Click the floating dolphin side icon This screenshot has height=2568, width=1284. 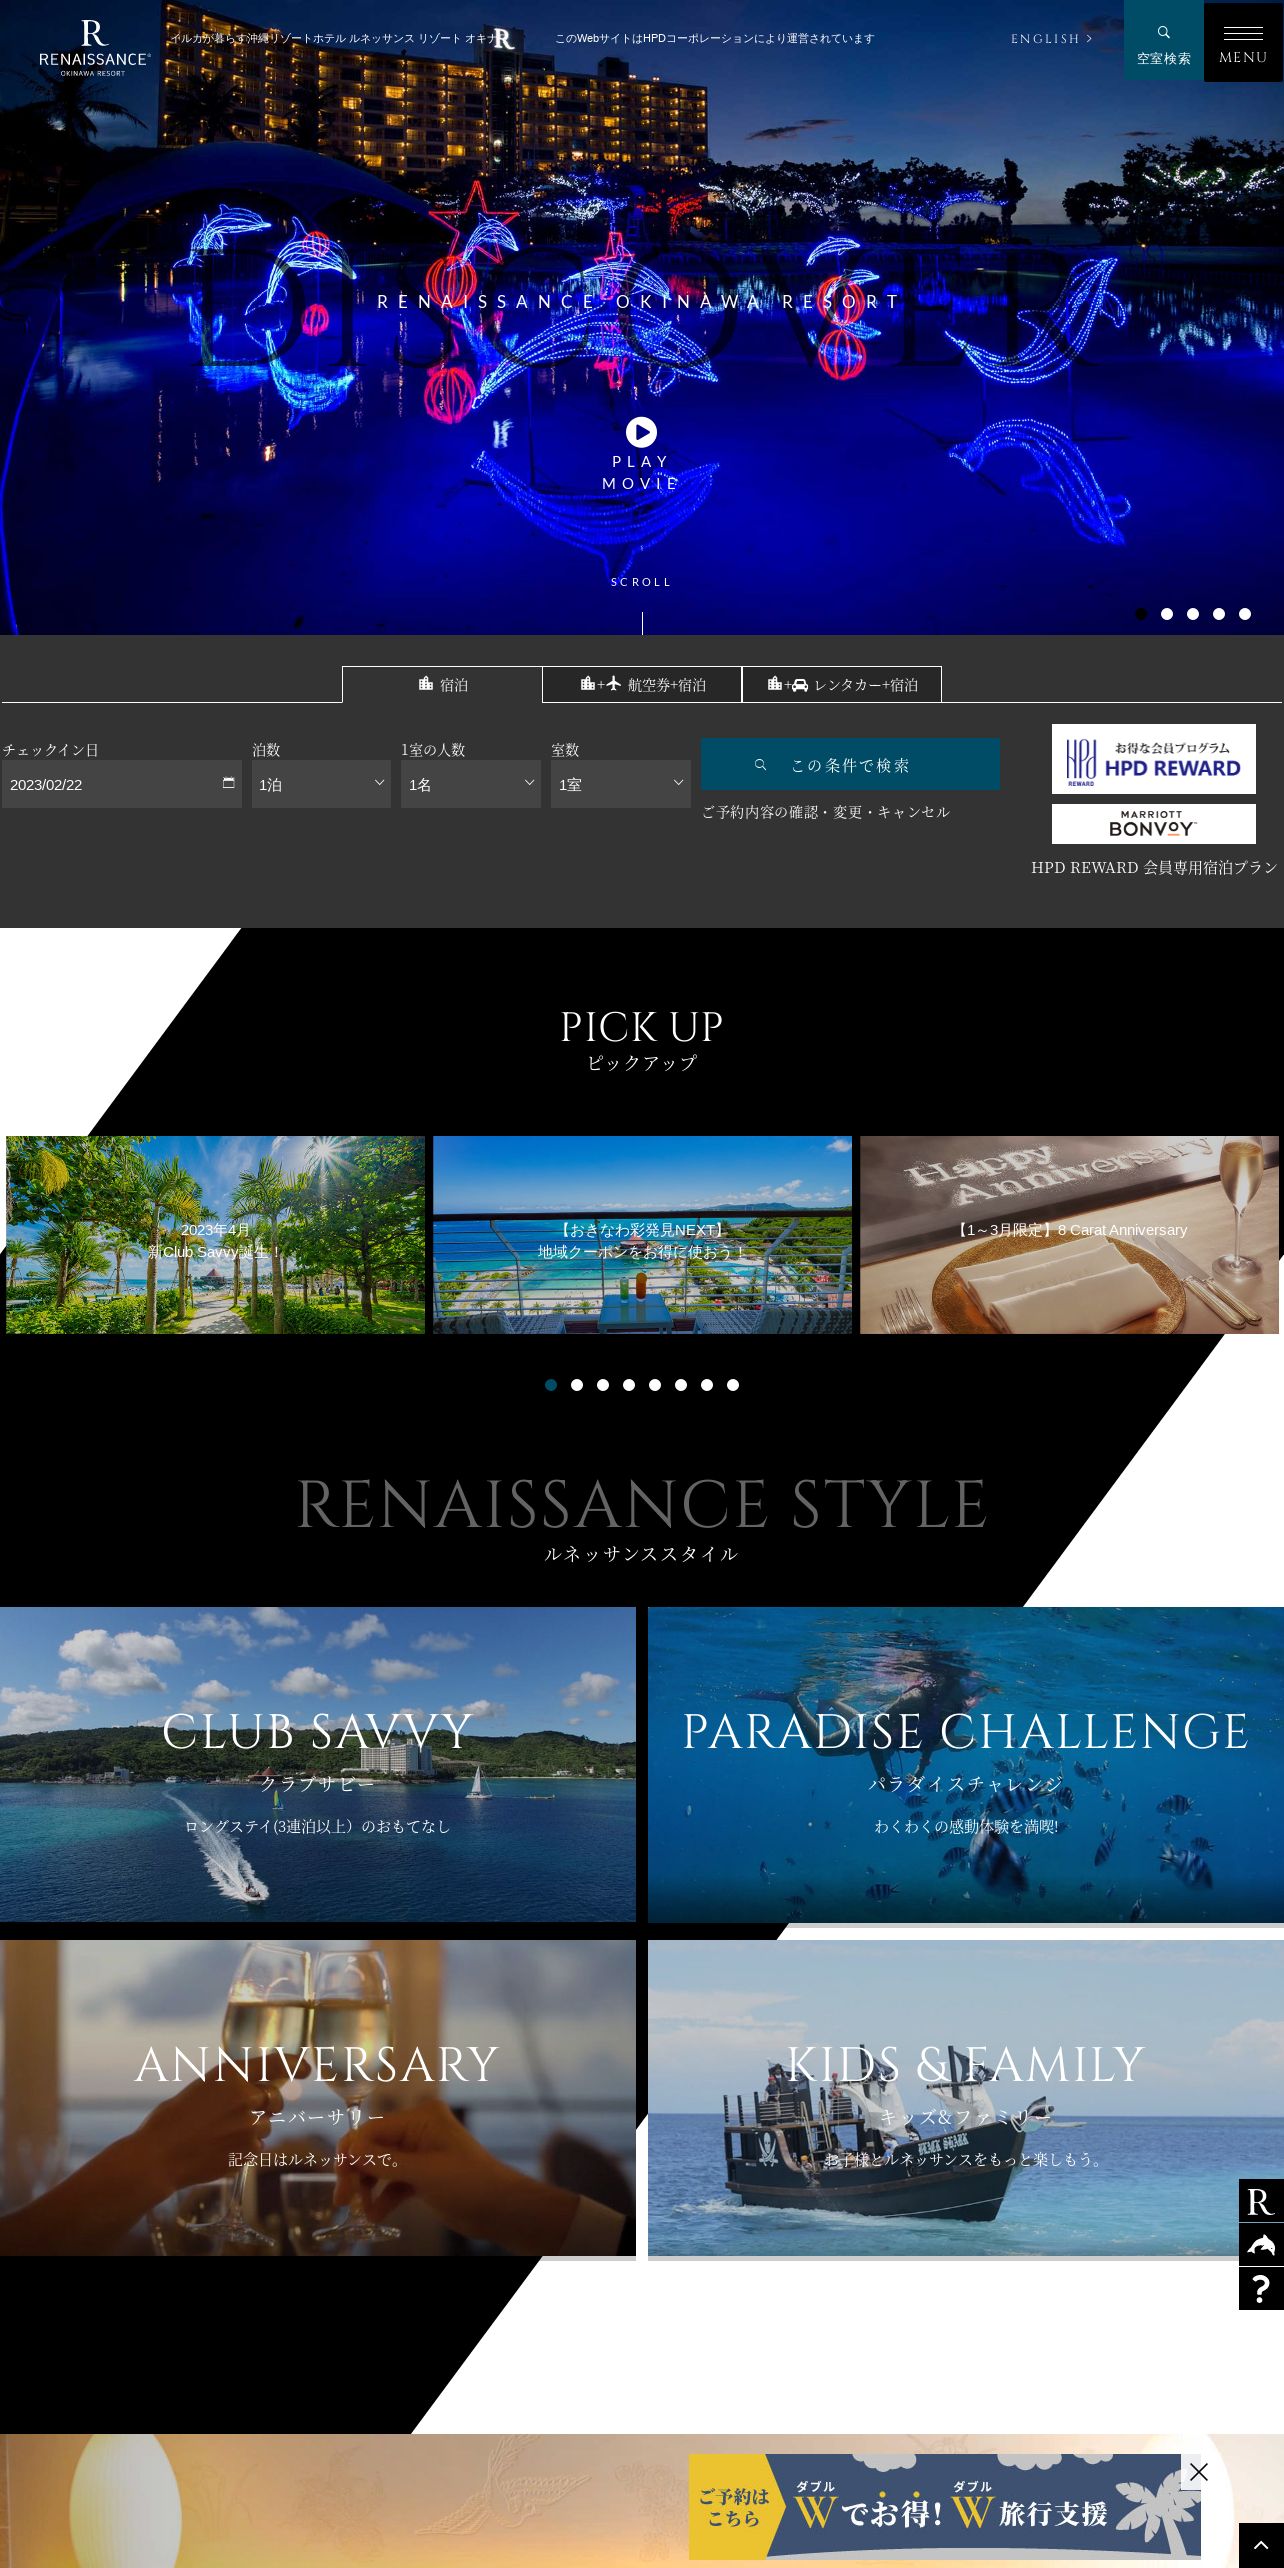(x=1261, y=2245)
